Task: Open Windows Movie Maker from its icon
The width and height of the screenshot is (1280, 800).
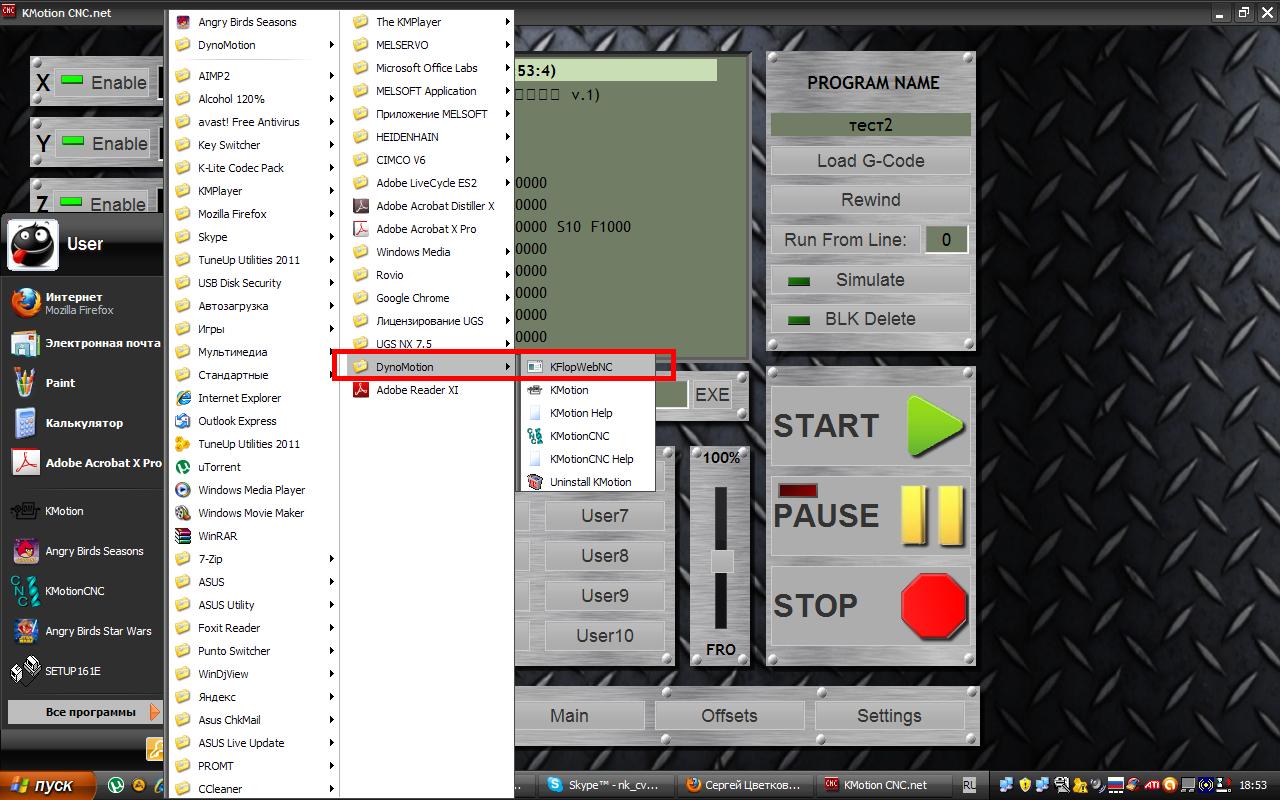Action: [183, 513]
